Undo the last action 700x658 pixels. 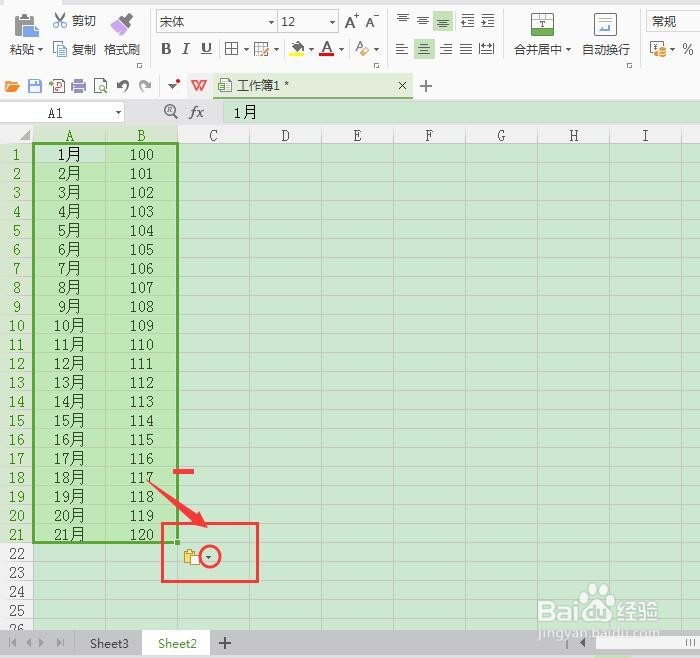tap(123, 86)
